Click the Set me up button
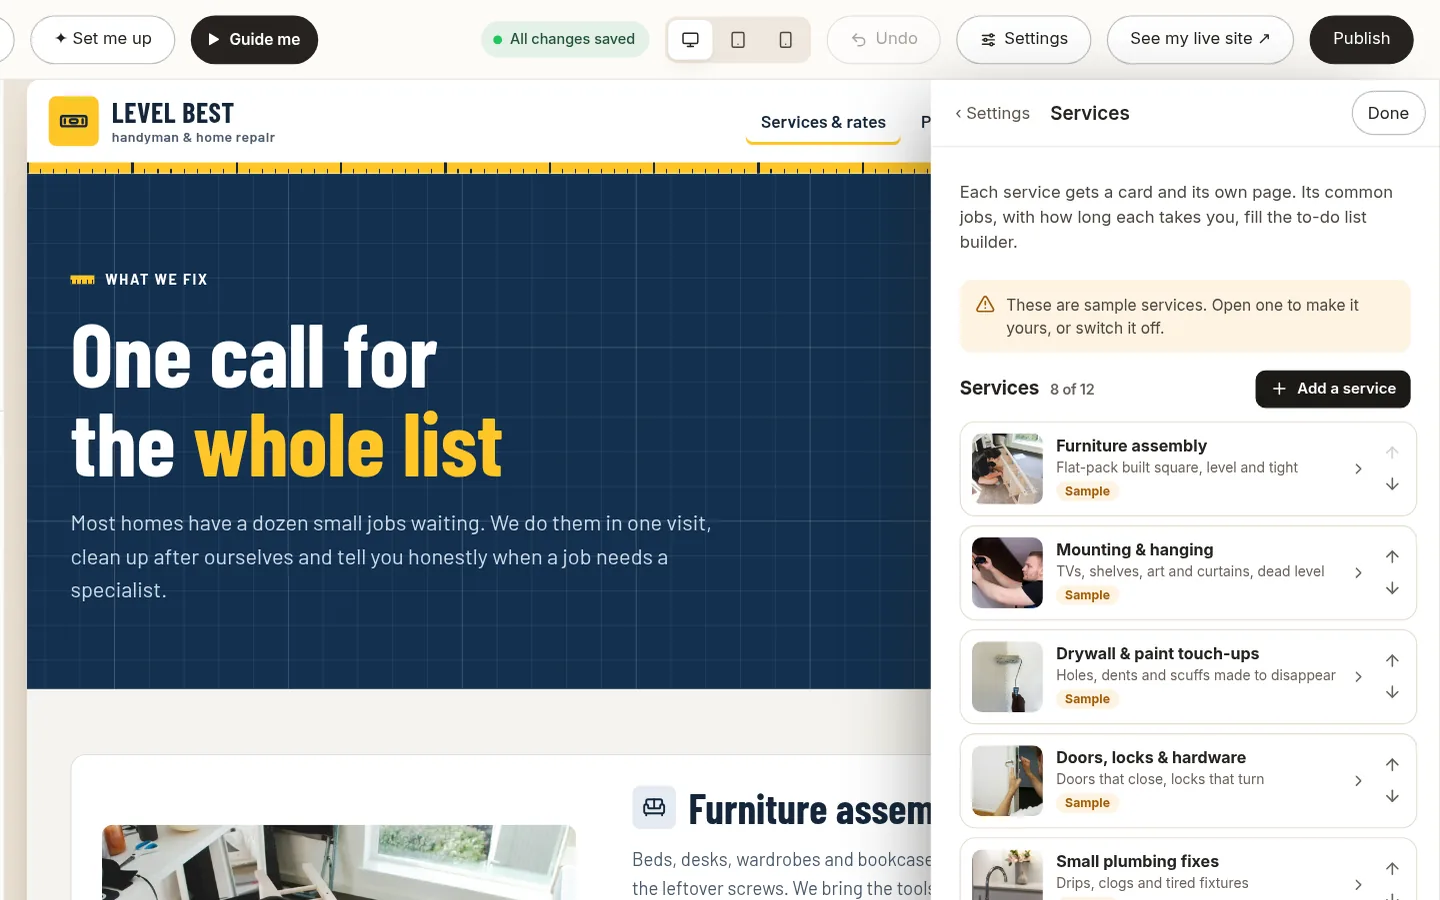This screenshot has height=900, width=1440. 103,39
